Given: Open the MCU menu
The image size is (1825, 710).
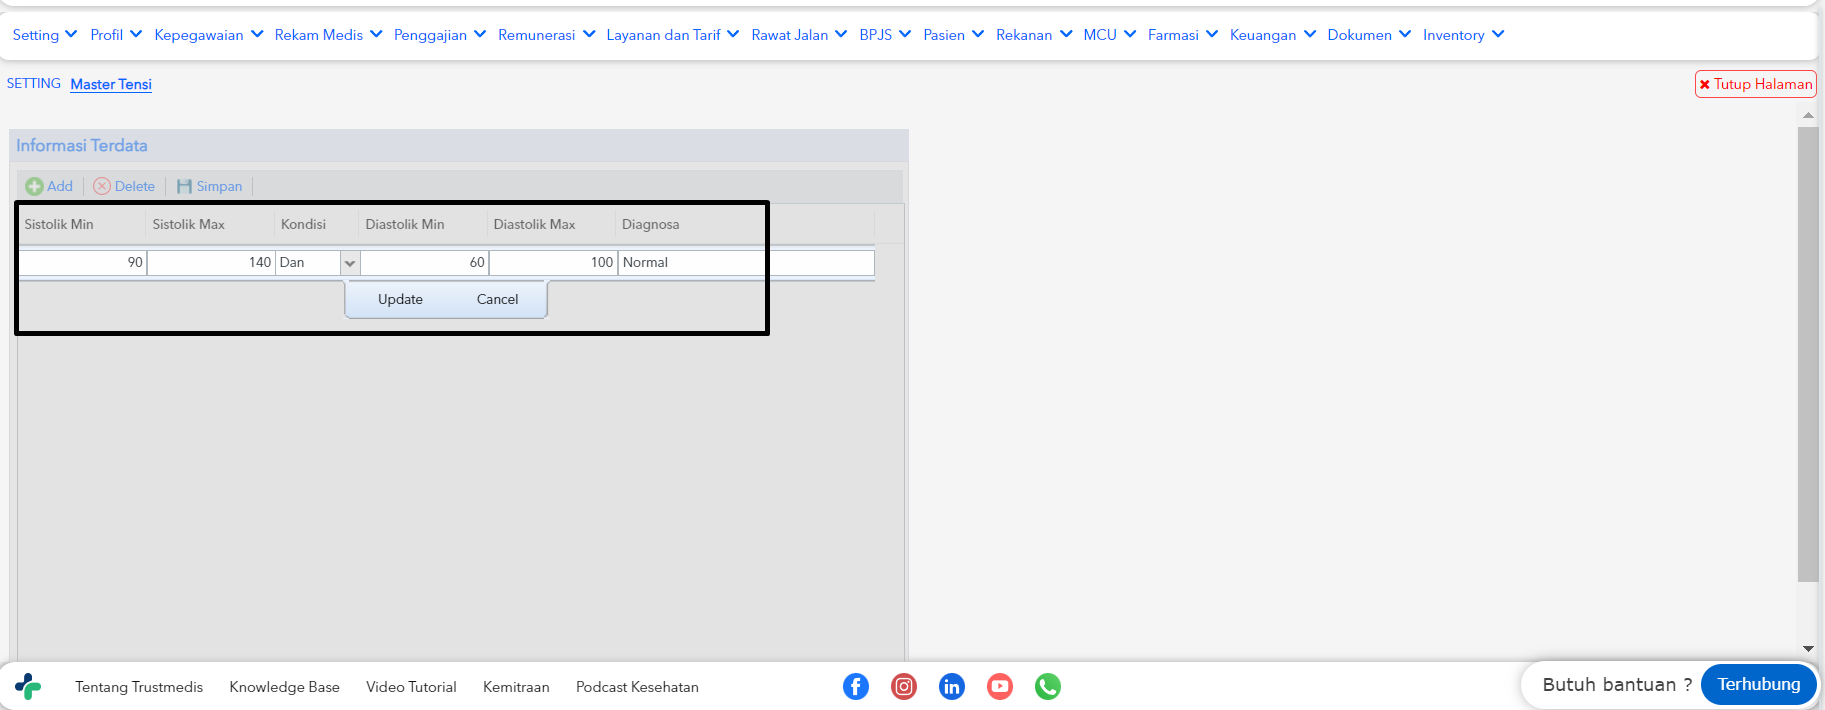Looking at the screenshot, I should [1110, 35].
